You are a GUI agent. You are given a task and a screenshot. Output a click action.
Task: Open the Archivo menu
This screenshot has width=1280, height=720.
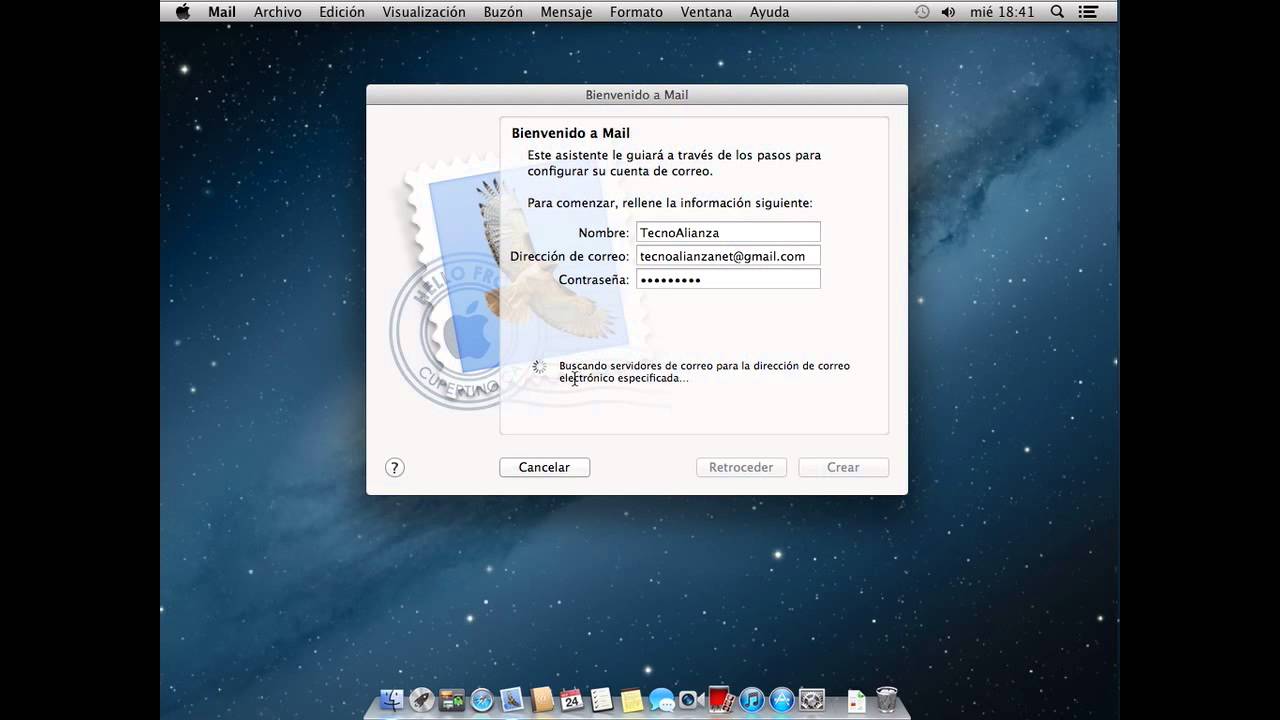click(x=278, y=12)
